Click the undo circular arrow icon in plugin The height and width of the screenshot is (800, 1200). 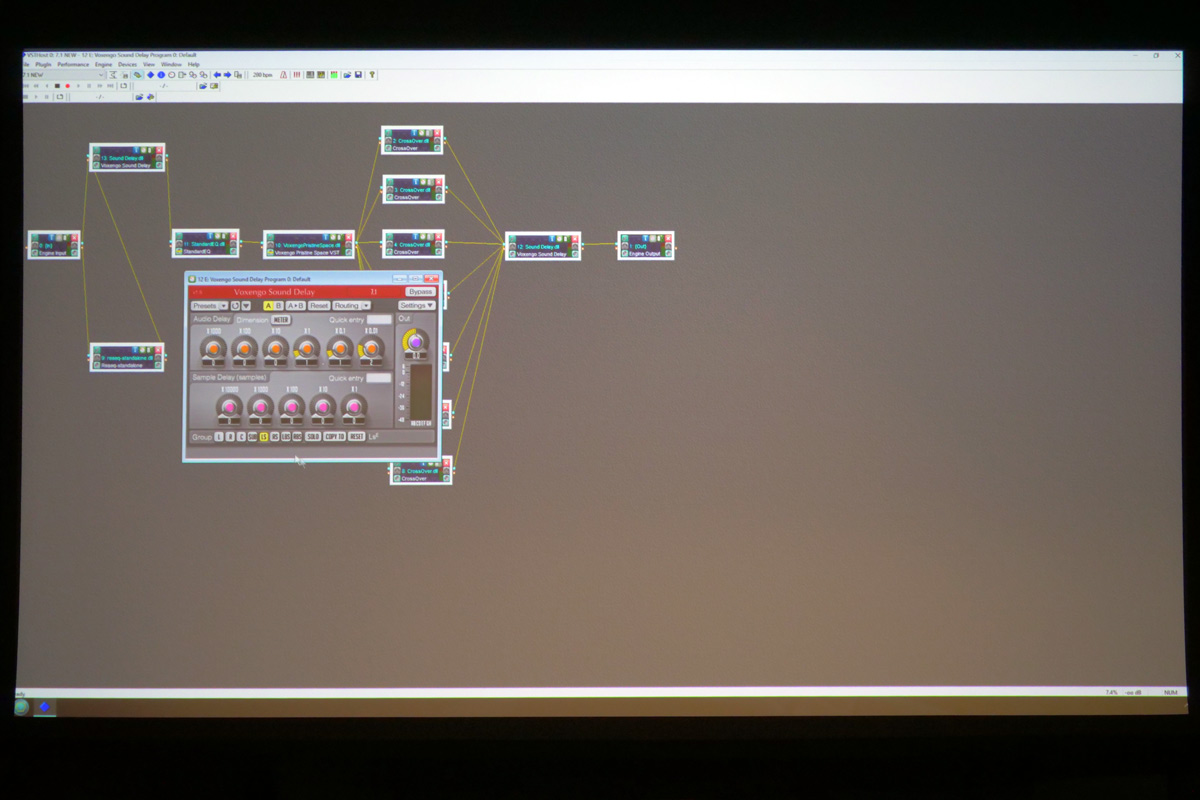tap(235, 306)
